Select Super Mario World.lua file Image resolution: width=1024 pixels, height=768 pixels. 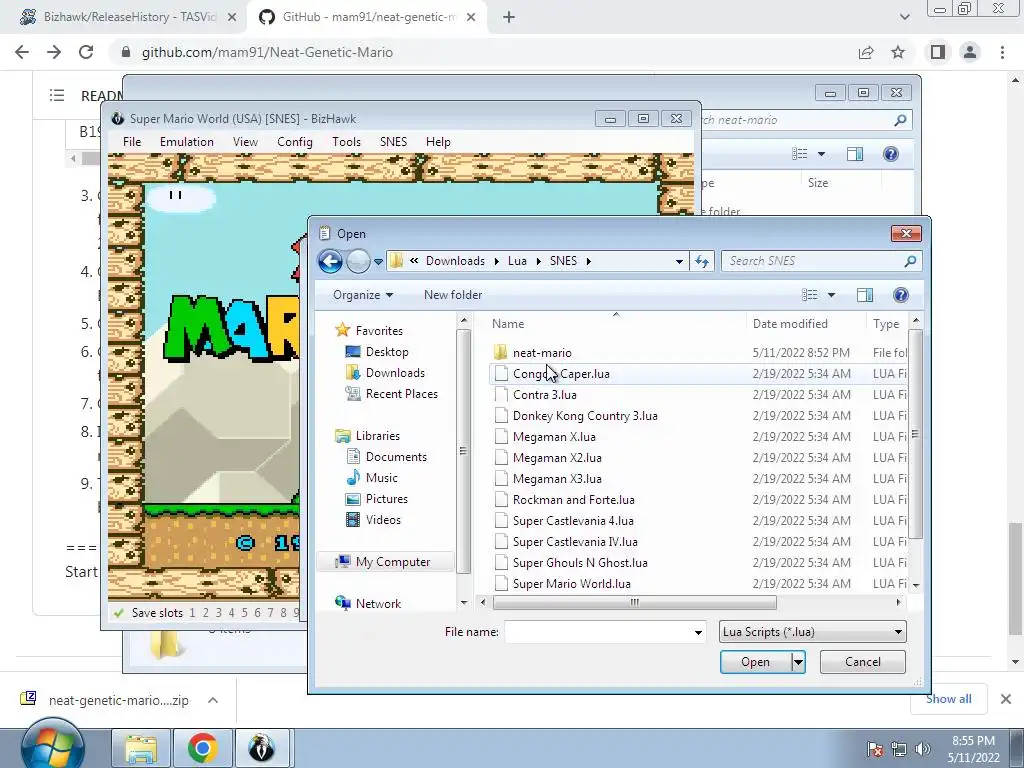click(571, 584)
